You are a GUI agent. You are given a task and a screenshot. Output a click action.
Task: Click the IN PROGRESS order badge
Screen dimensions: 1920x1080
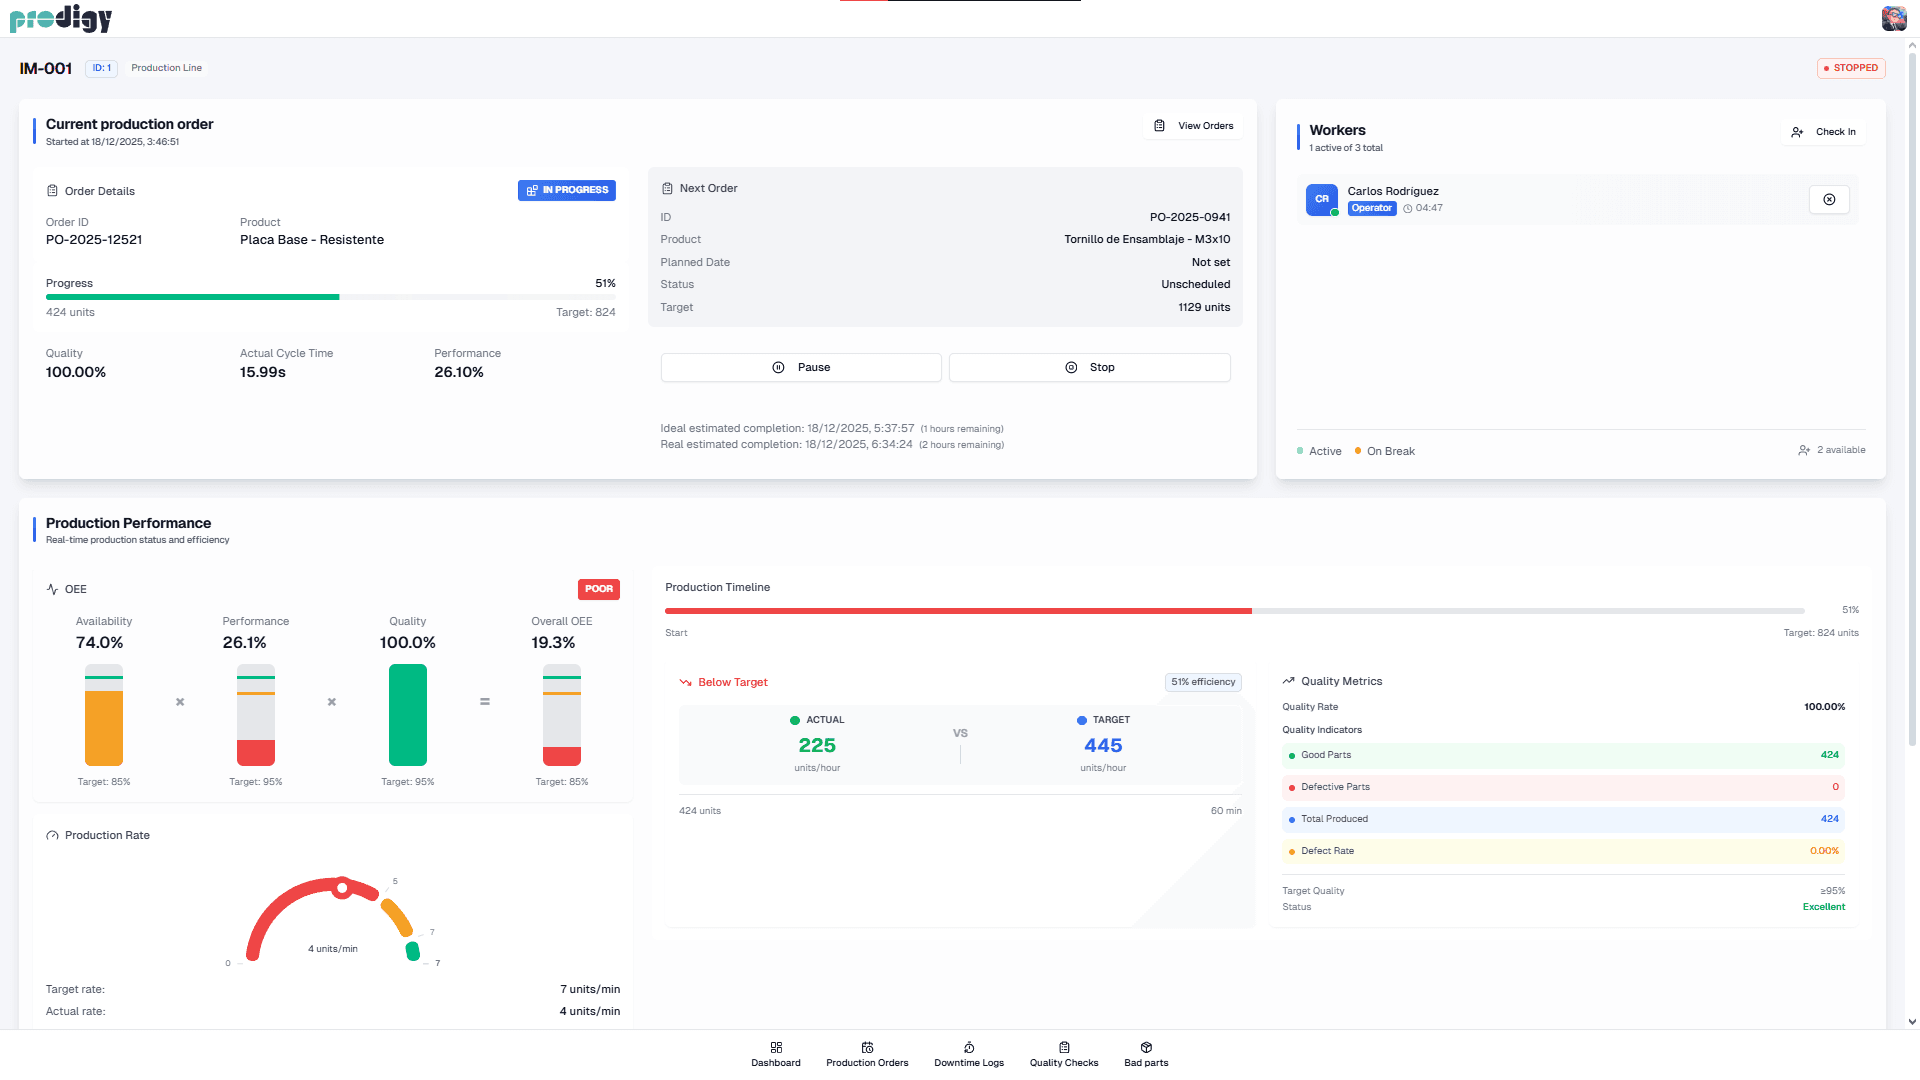pyautogui.click(x=567, y=190)
